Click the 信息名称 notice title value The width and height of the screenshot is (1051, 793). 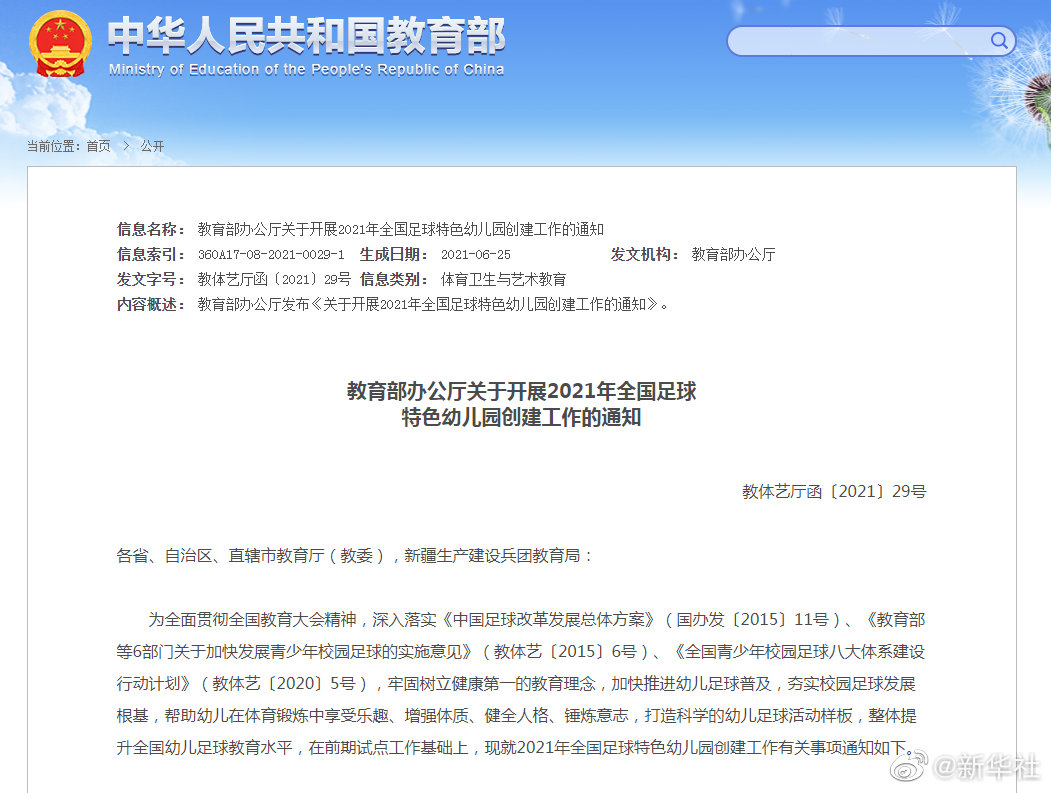[400, 229]
